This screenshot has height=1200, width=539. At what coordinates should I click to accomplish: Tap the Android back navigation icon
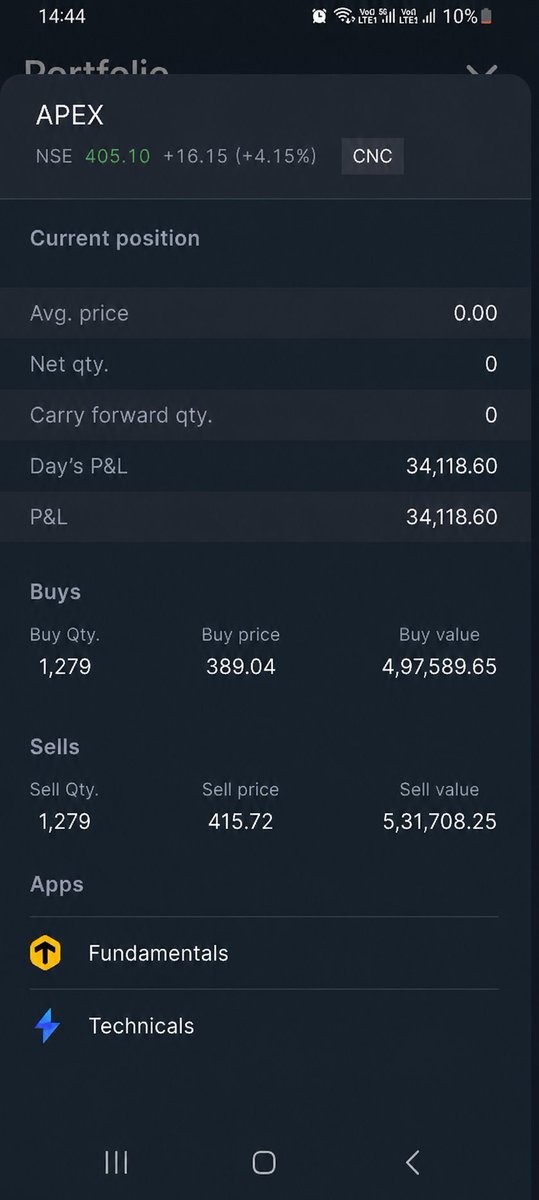[x=412, y=1161]
